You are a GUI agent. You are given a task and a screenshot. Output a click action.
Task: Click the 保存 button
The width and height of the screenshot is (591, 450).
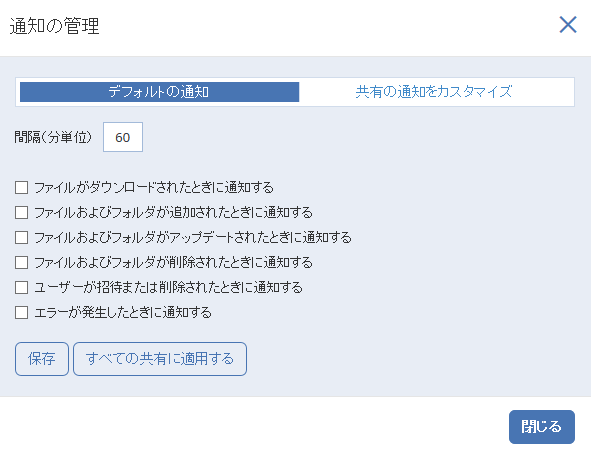point(42,359)
